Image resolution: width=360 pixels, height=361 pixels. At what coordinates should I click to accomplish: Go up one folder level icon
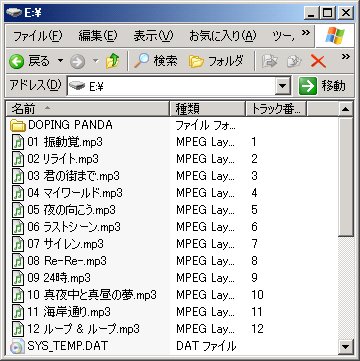point(112,61)
